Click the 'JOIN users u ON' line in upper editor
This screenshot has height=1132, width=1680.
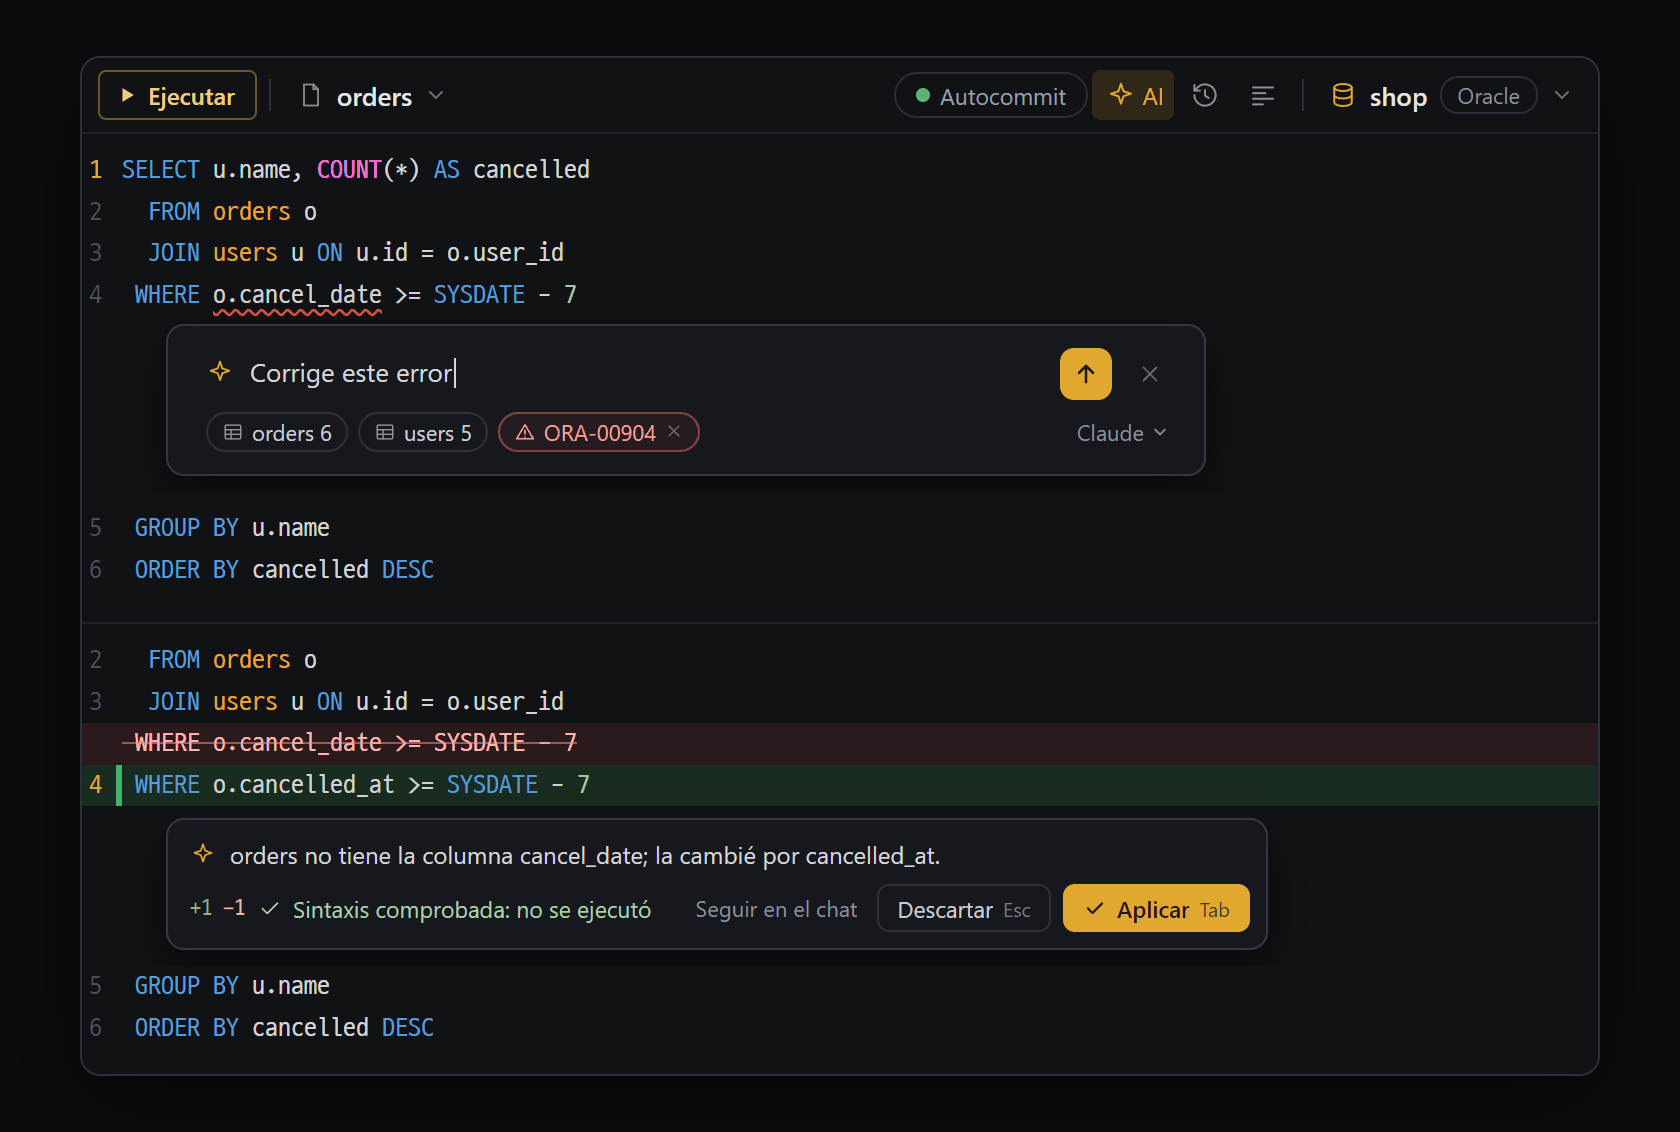(x=356, y=253)
